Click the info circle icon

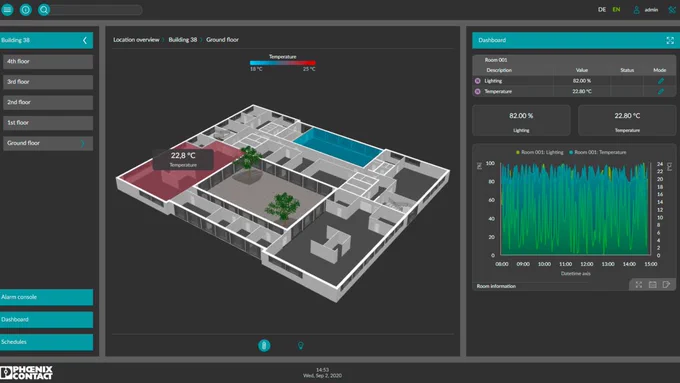point(26,10)
